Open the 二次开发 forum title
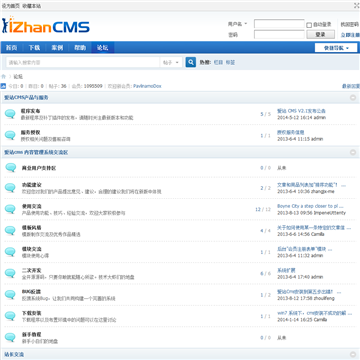The image size is (360, 360). [x=32, y=270]
